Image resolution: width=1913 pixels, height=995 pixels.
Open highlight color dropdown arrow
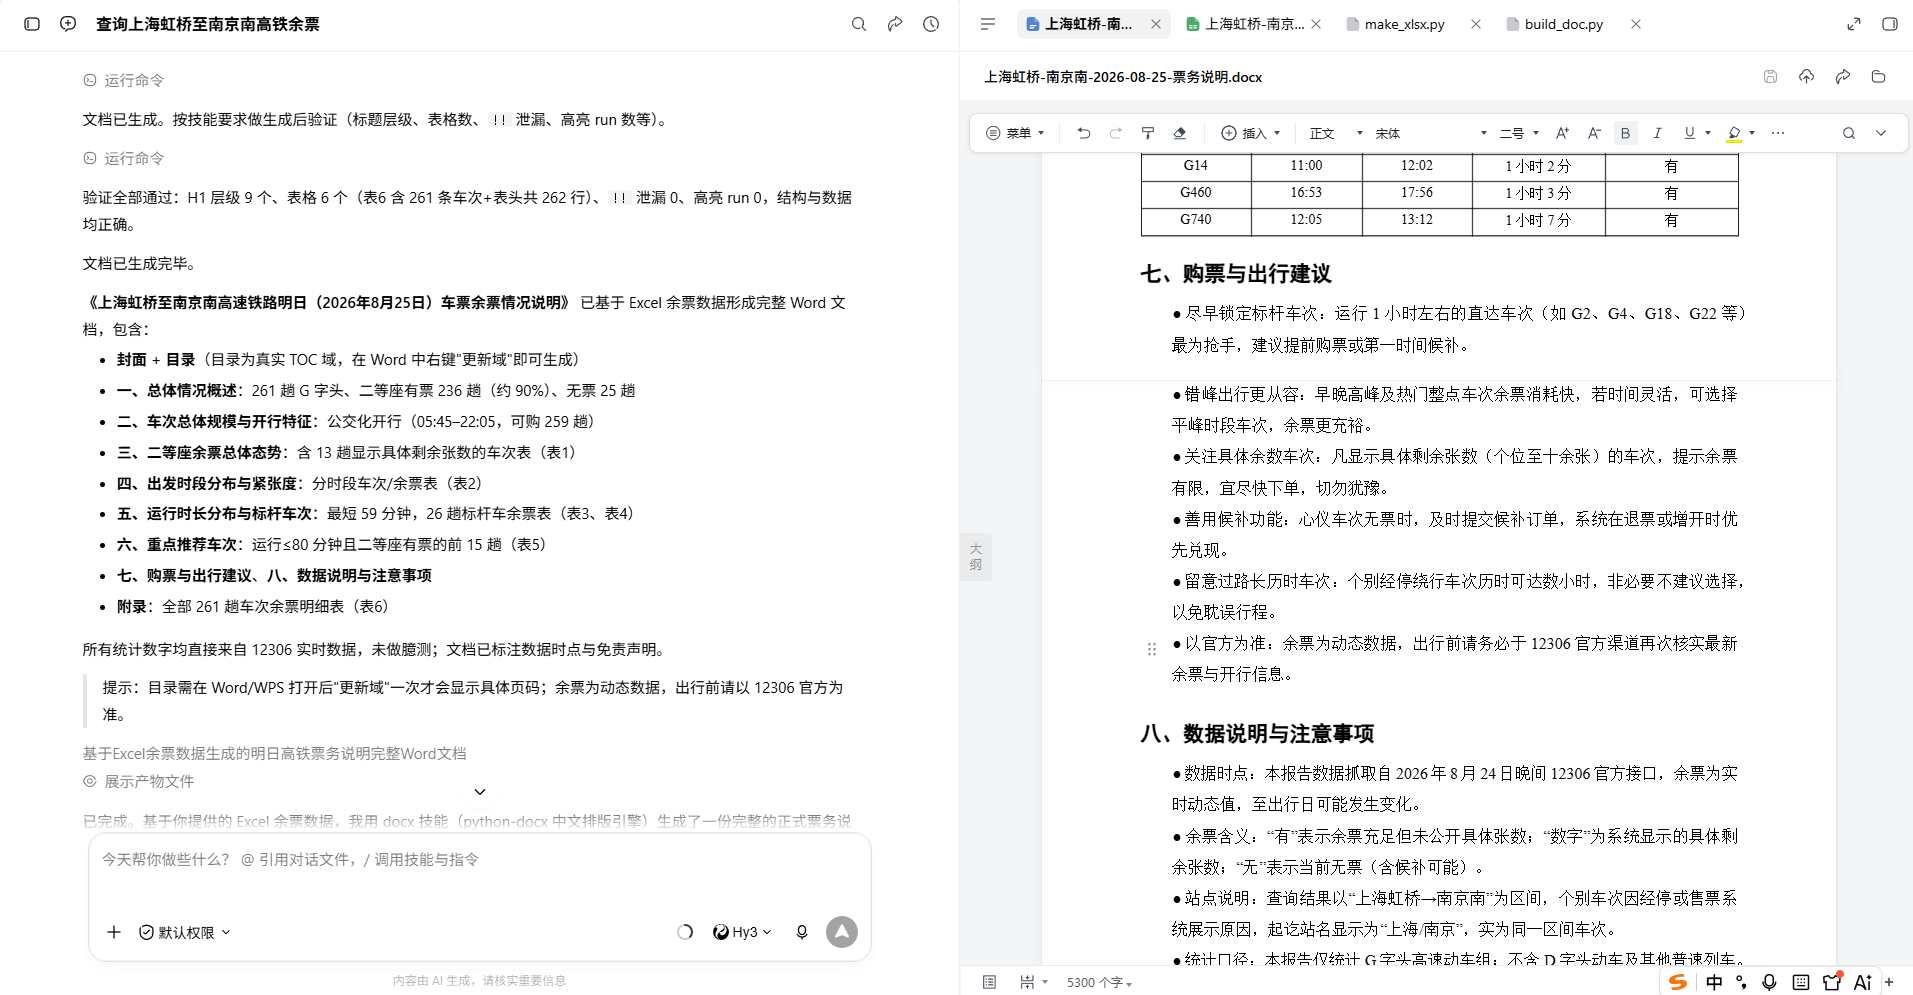pos(1752,133)
